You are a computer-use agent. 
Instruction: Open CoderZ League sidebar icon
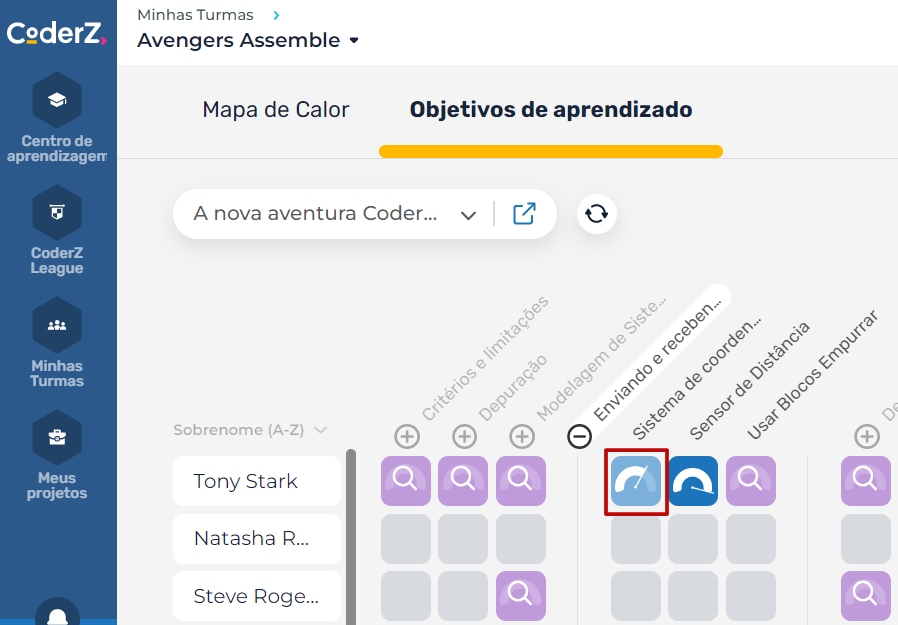click(57, 212)
